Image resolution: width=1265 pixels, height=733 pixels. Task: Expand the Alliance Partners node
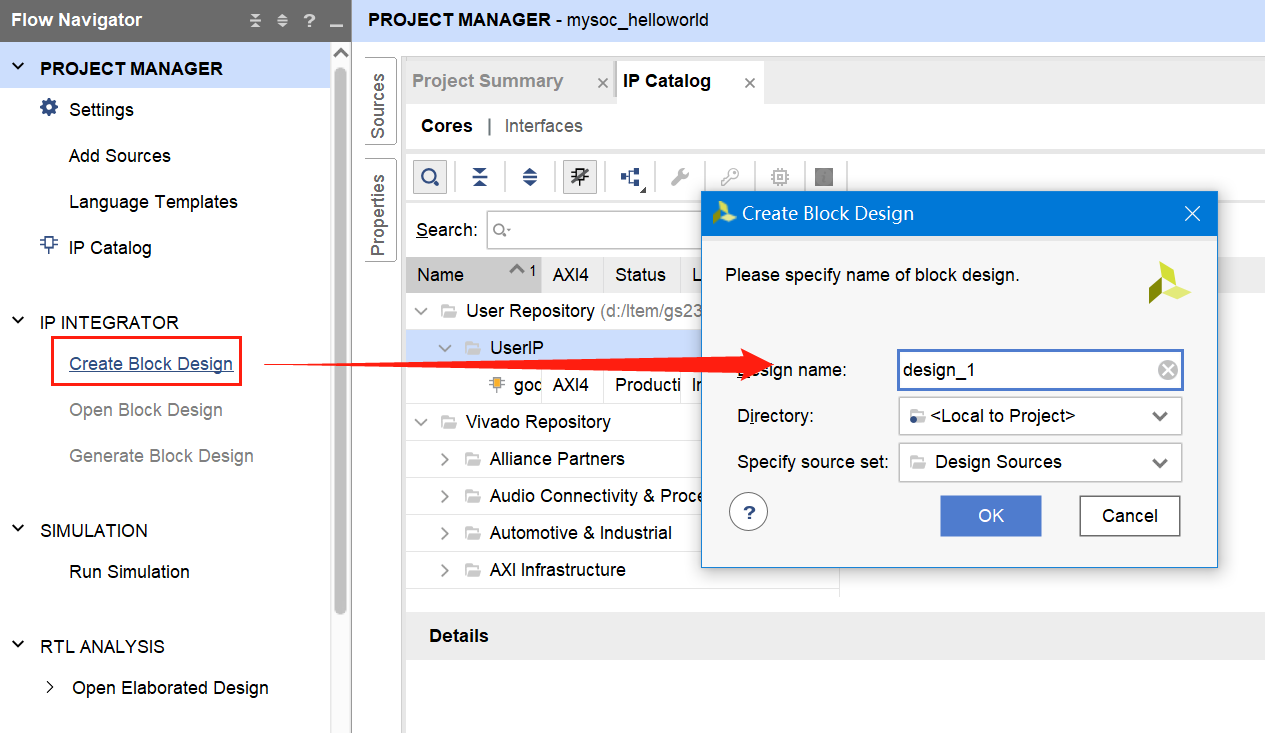pos(445,459)
